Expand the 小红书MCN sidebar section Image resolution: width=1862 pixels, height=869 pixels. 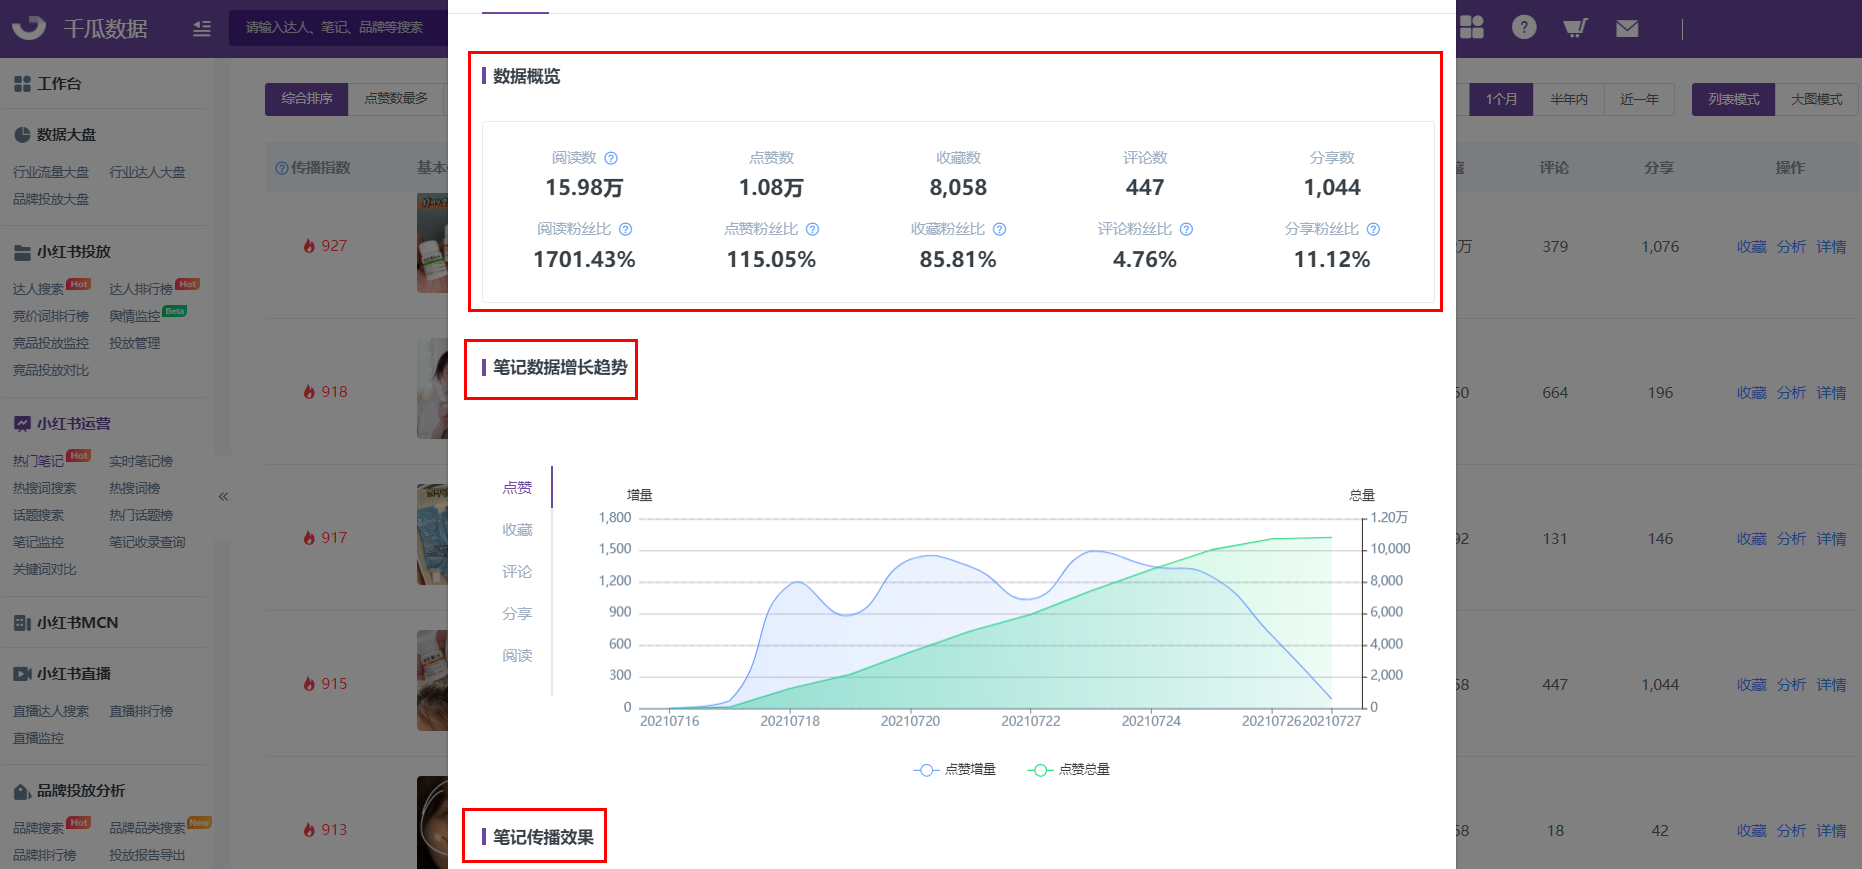77,622
